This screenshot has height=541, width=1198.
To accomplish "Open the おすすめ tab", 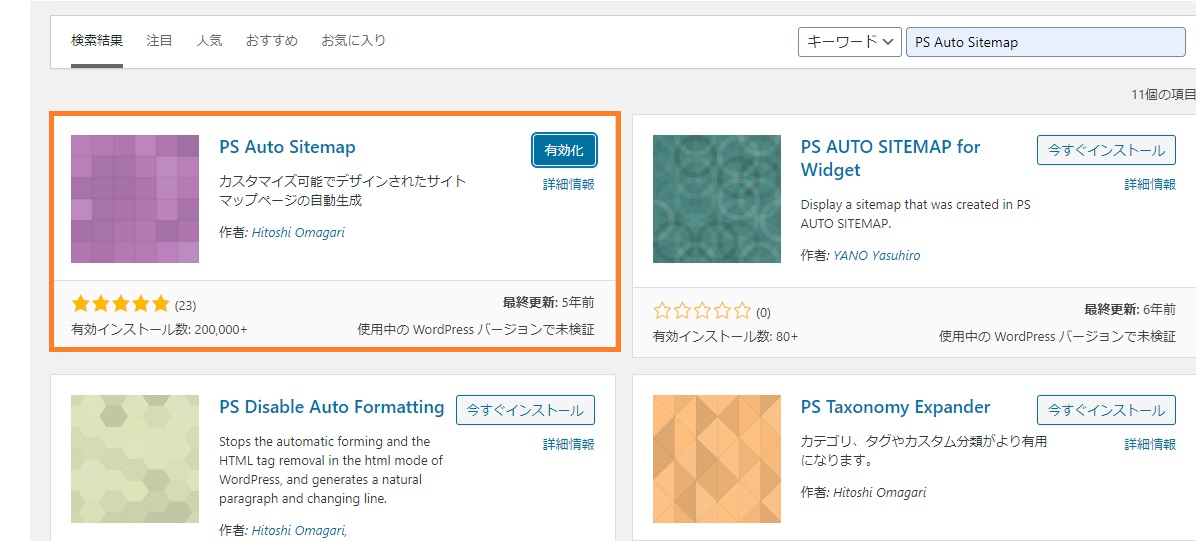I will coord(272,40).
